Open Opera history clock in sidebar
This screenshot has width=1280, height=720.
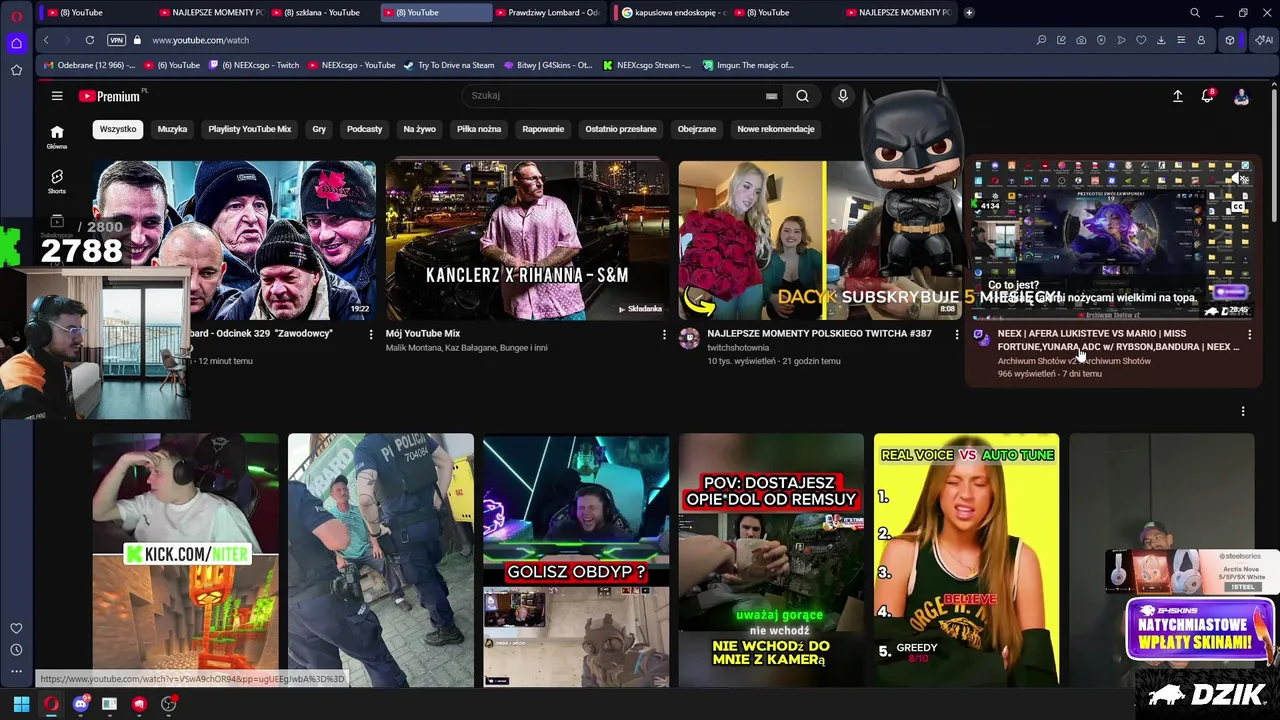16,650
